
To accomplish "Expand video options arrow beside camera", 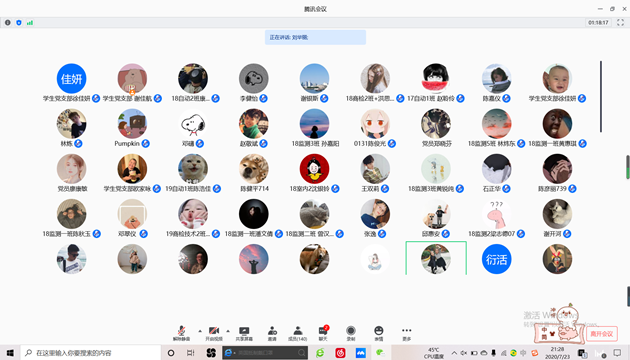I will click(x=228, y=331).
